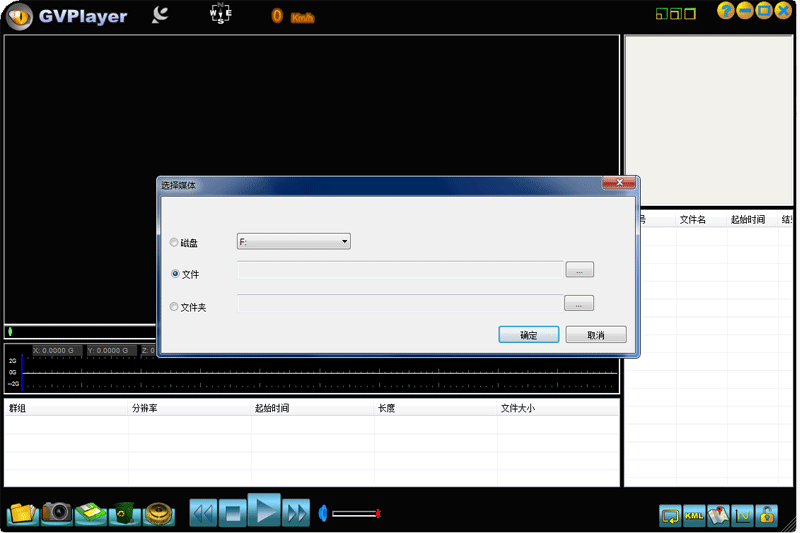Click the 分辨率 column header
800x533 pixels.
coord(189,408)
